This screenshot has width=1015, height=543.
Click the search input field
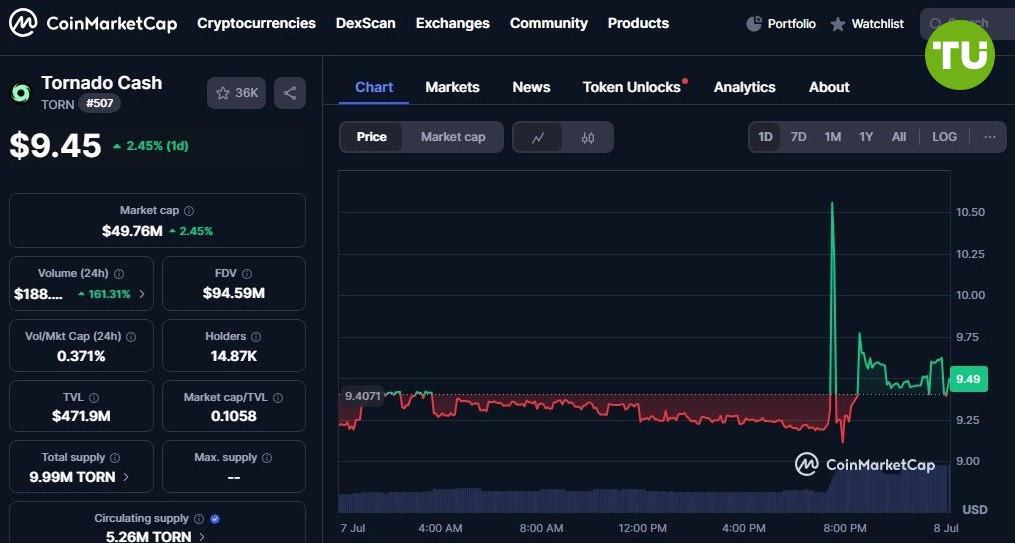[x=967, y=24]
